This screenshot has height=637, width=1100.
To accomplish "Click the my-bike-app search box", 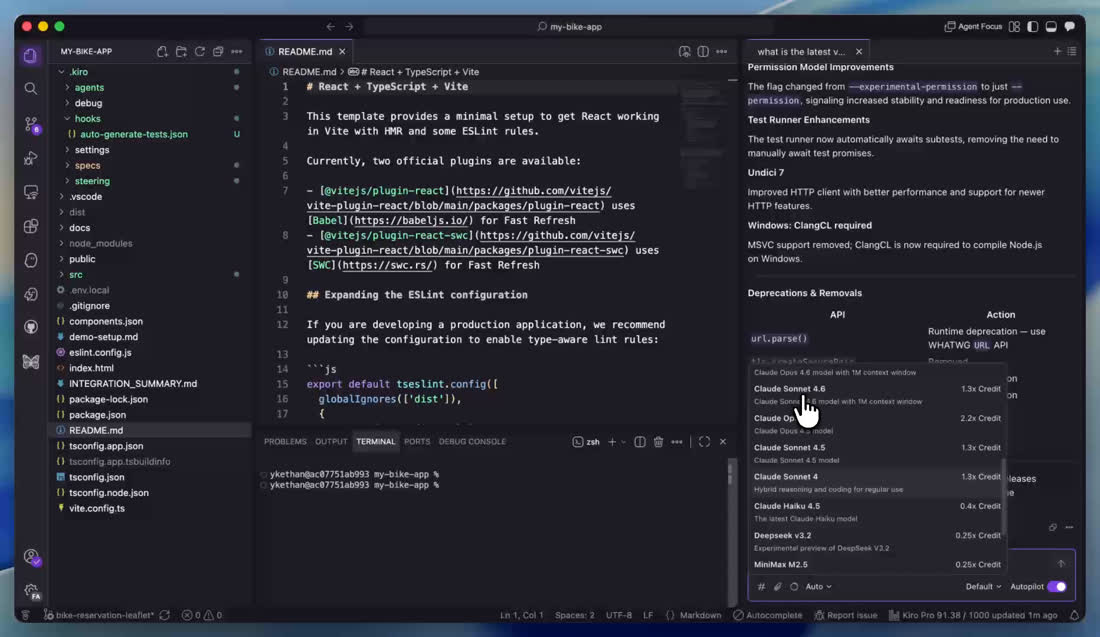I will tap(570, 27).
